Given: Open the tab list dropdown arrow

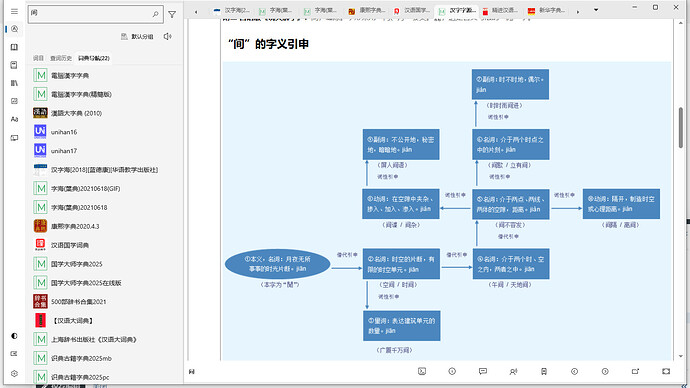Looking at the screenshot, I should (596, 10).
